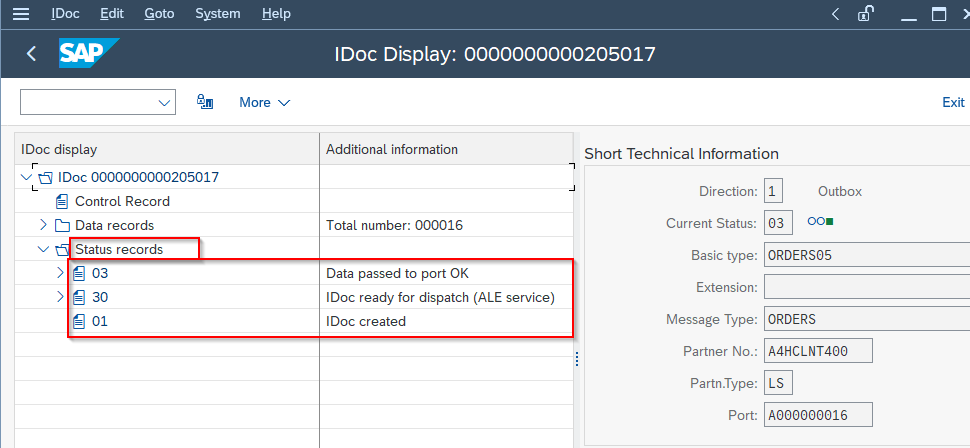Click document icon of status record 03
This screenshot has width=970, height=448.
79,273
